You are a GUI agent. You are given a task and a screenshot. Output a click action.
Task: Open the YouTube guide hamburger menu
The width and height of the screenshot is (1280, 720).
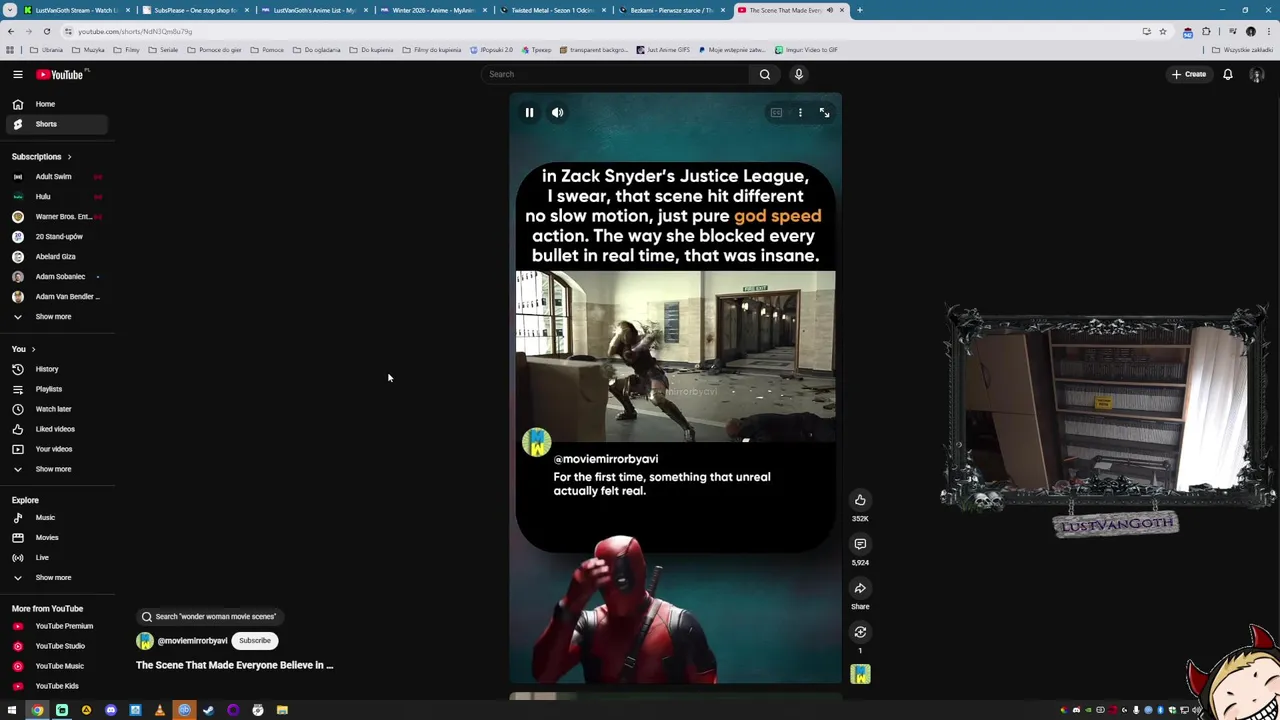[18, 74]
